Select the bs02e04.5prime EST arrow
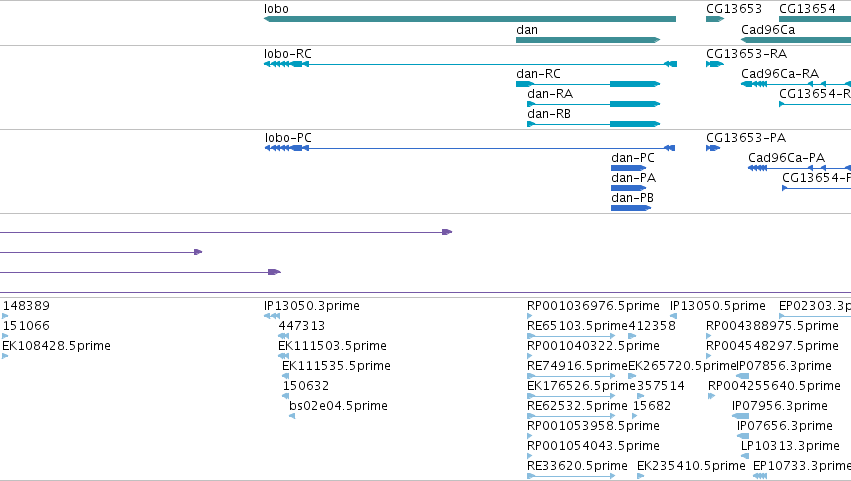The width and height of the screenshot is (851, 481). [292, 416]
